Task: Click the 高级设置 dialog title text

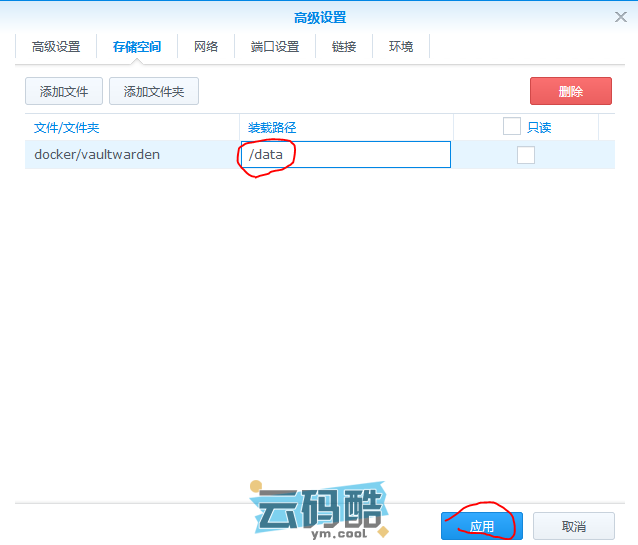Action: tap(319, 17)
